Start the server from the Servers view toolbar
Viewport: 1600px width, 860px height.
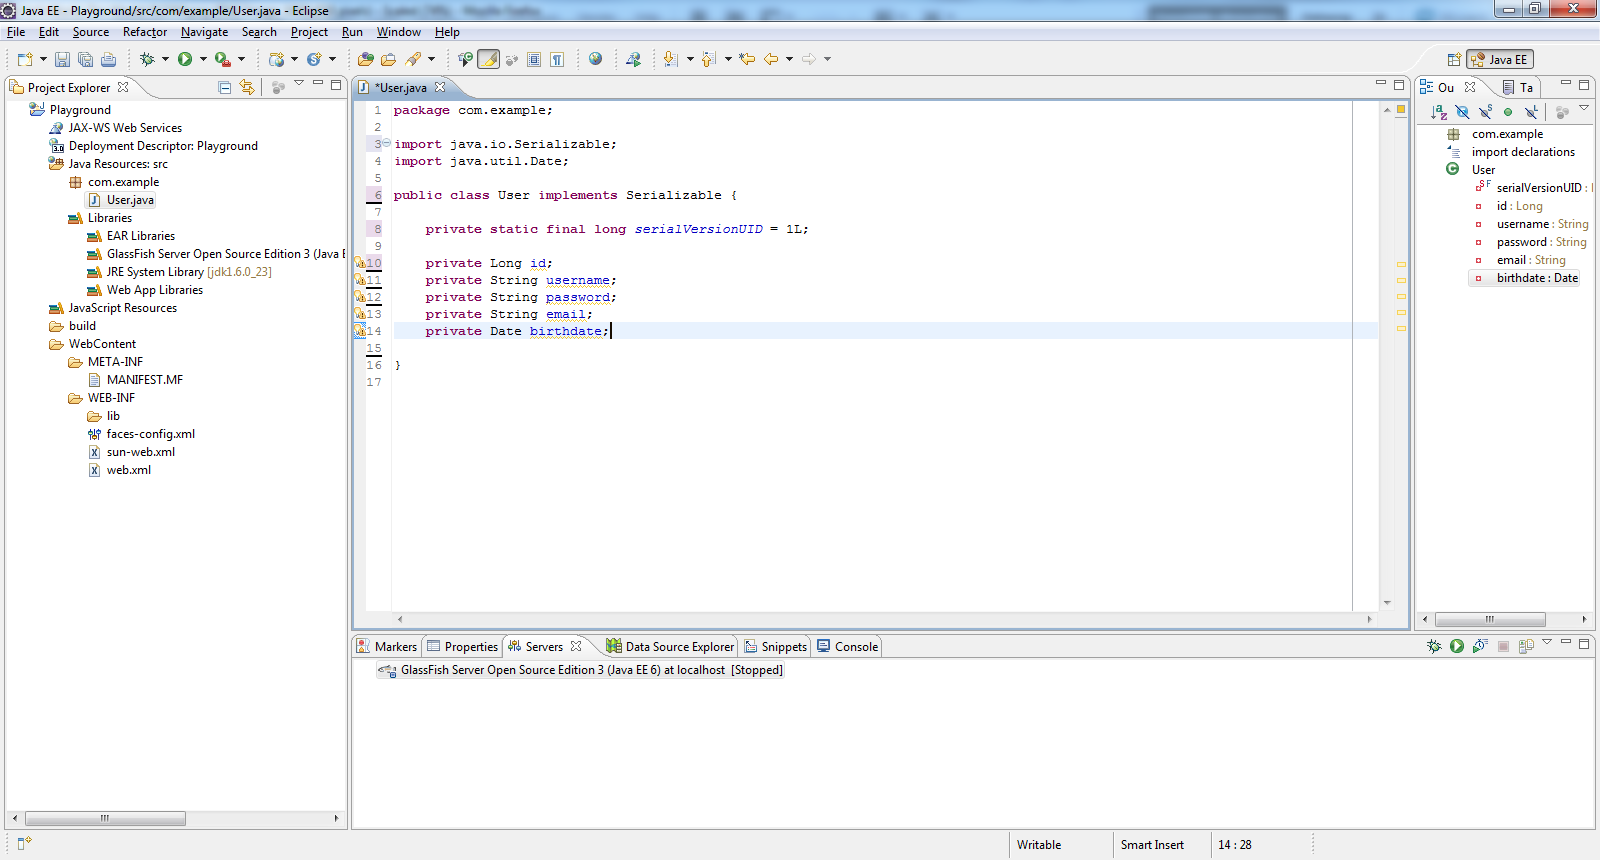click(1457, 646)
